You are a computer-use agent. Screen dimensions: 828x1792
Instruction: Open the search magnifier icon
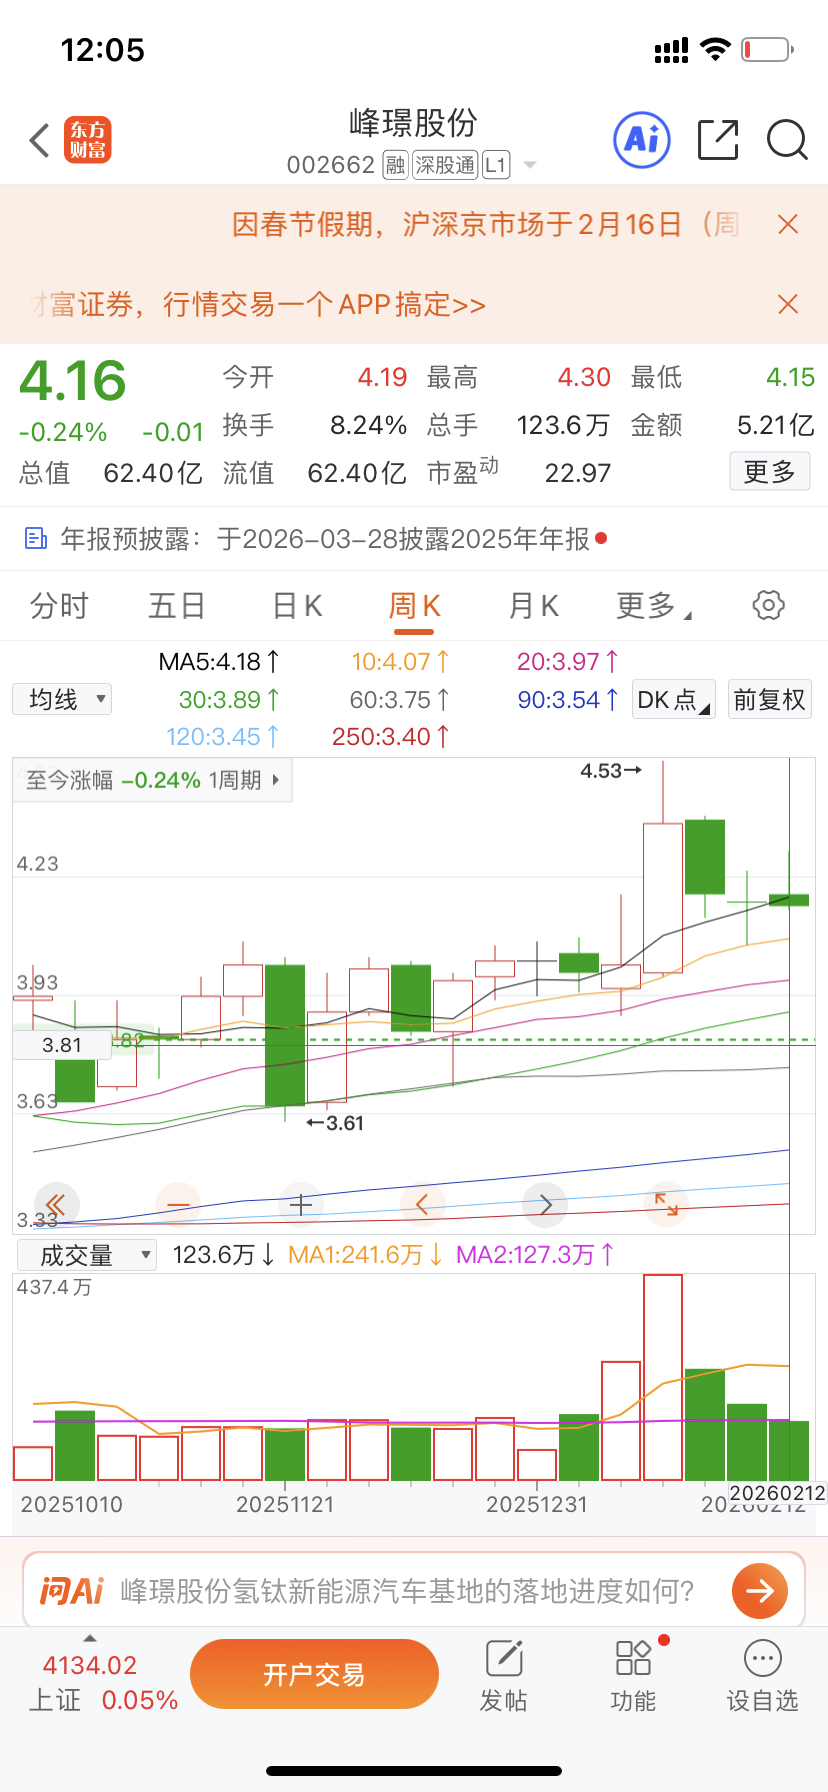point(787,140)
